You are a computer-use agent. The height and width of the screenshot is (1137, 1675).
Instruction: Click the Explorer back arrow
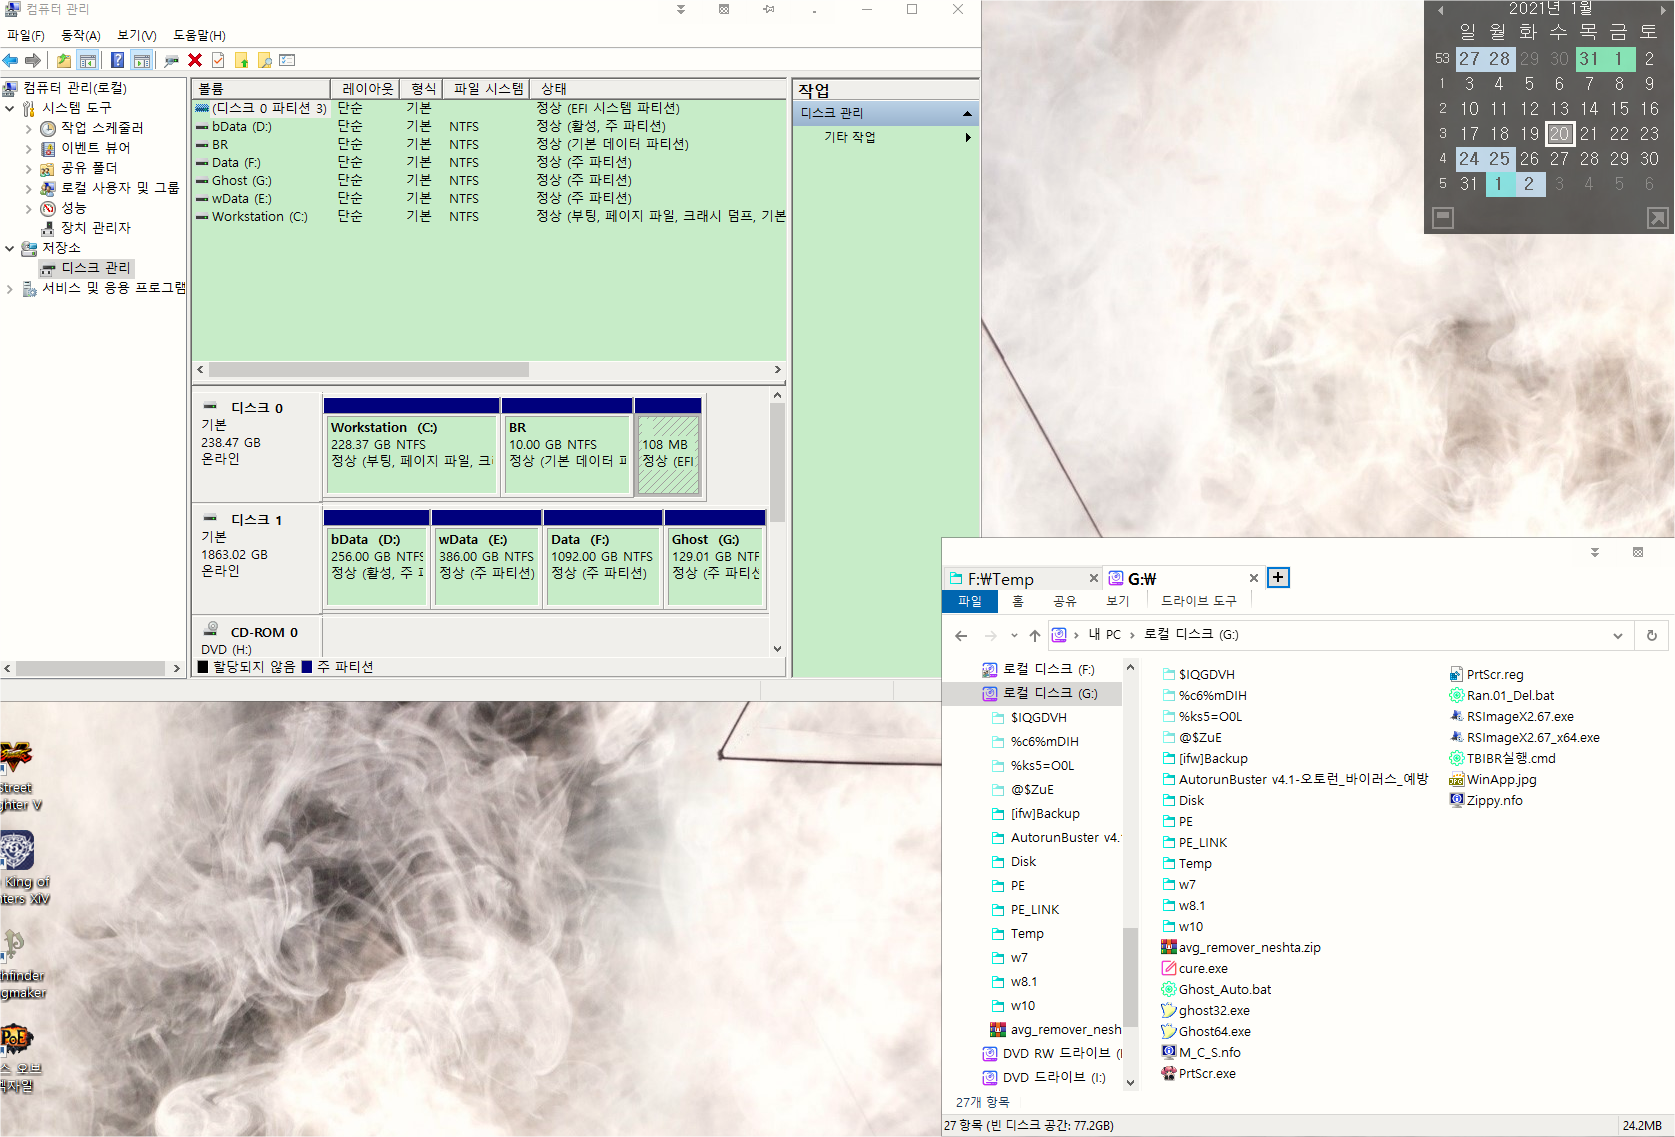pyautogui.click(x=961, y=635)
